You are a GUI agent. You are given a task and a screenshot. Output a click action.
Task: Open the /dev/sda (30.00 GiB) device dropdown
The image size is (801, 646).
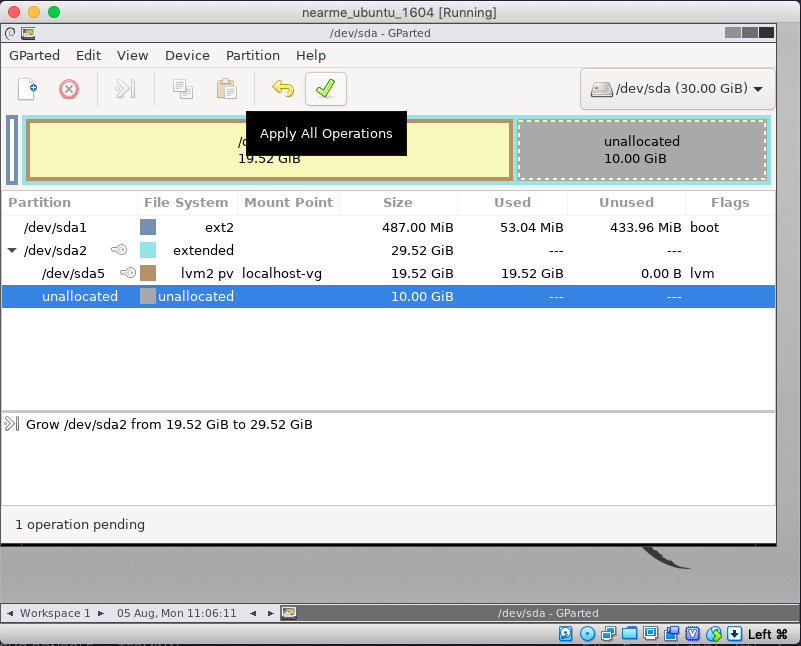click(x=677, y=89)
